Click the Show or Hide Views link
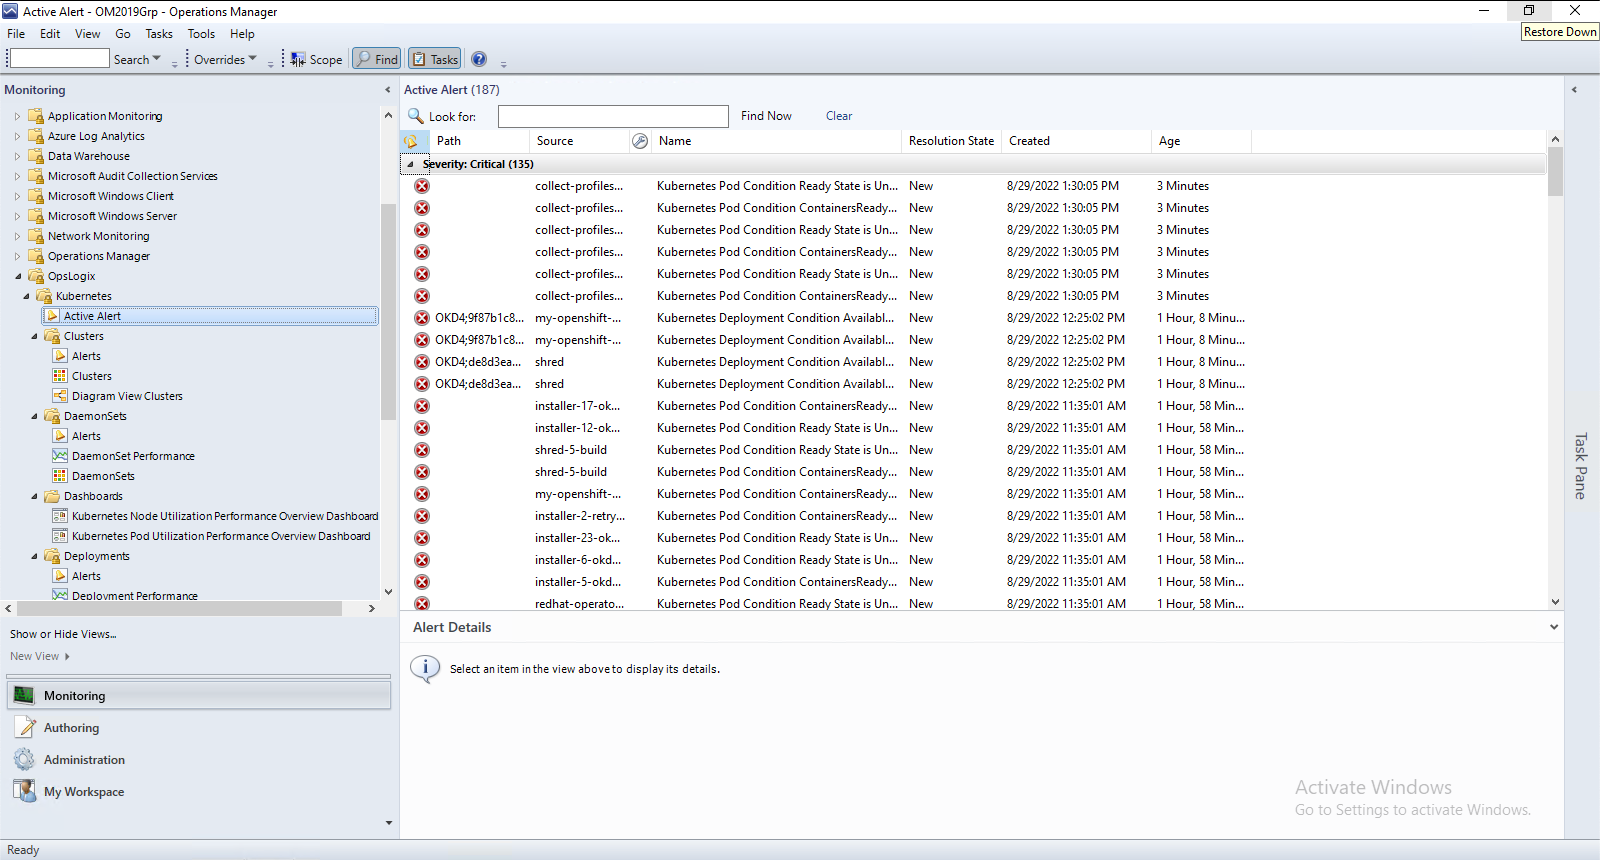The width and height of the screenshot is (1600, 860). (63, 634)
